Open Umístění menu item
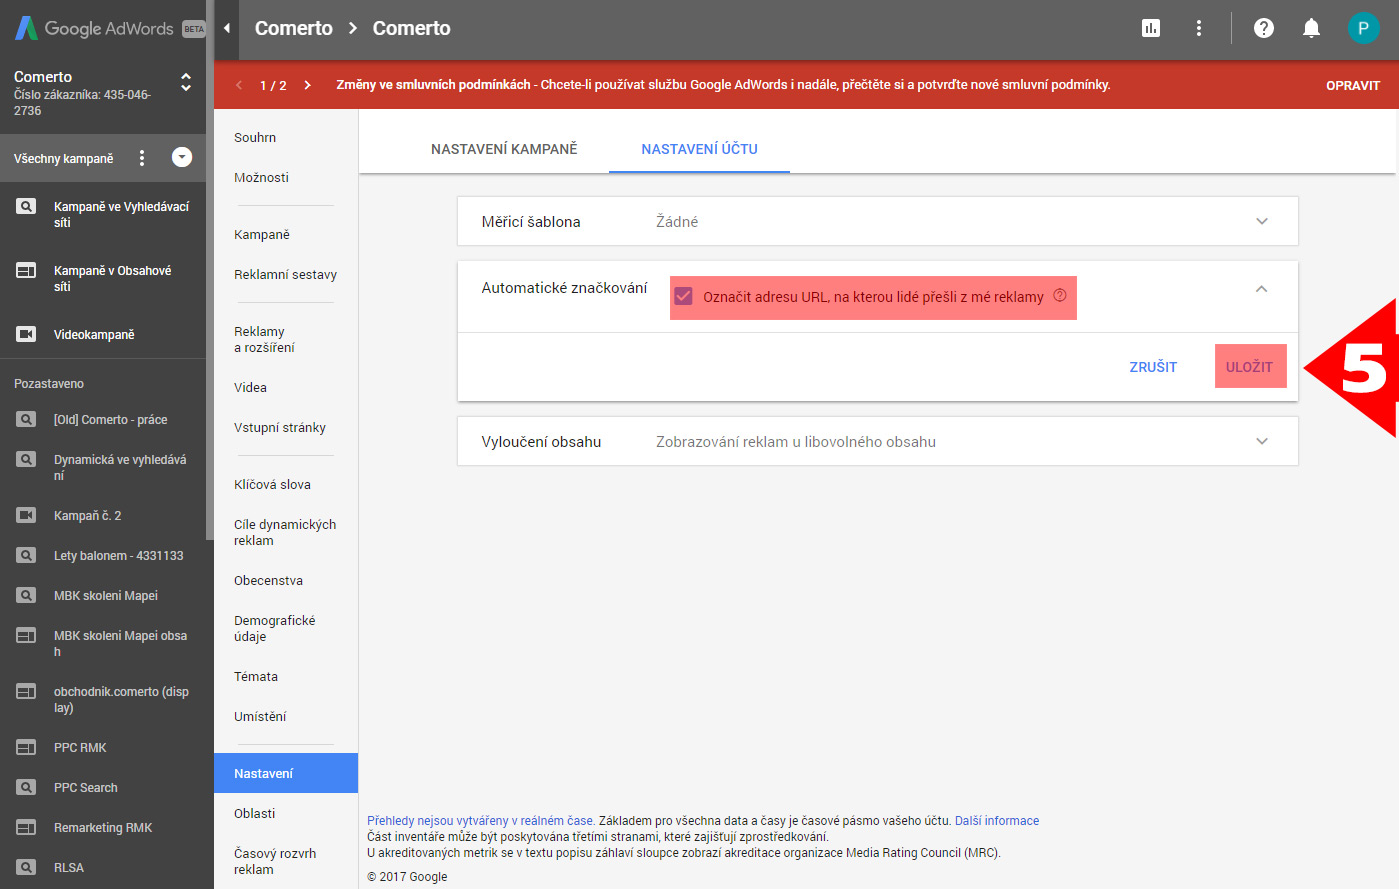 click(x=260, y=716)
